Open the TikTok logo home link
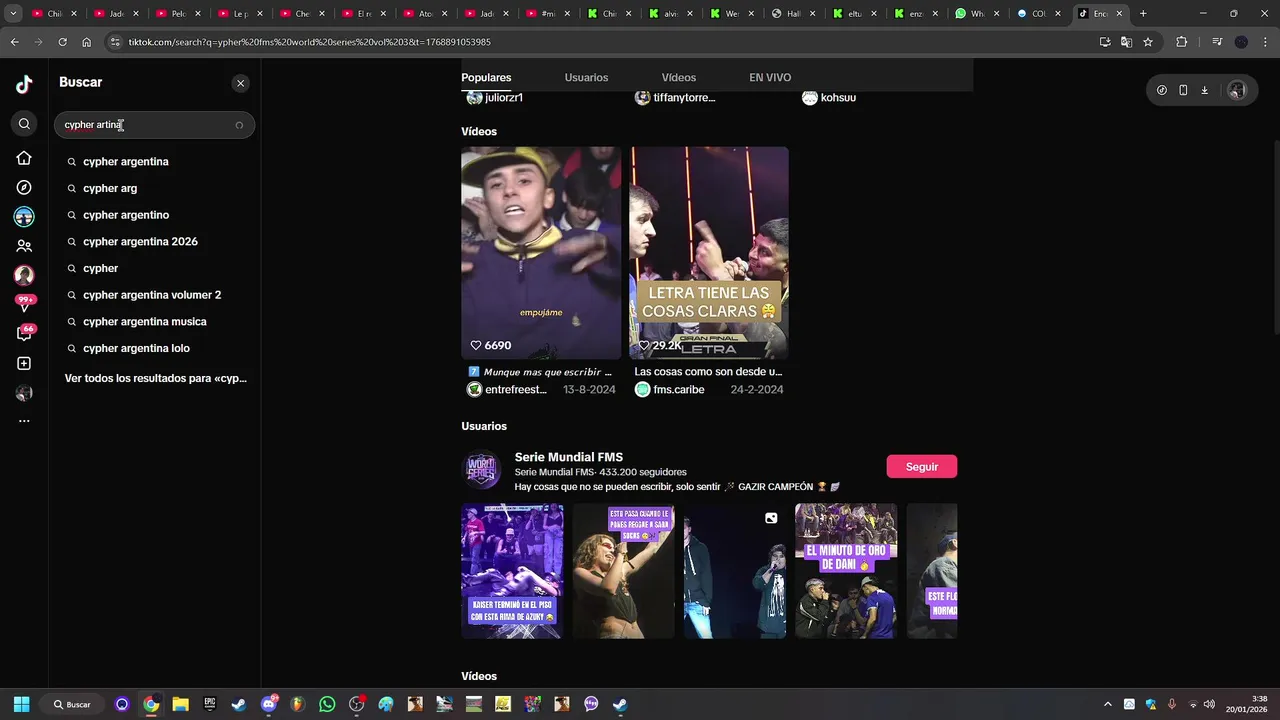Viewport: 1280px width, 720px height. click(x=24, y=84)
